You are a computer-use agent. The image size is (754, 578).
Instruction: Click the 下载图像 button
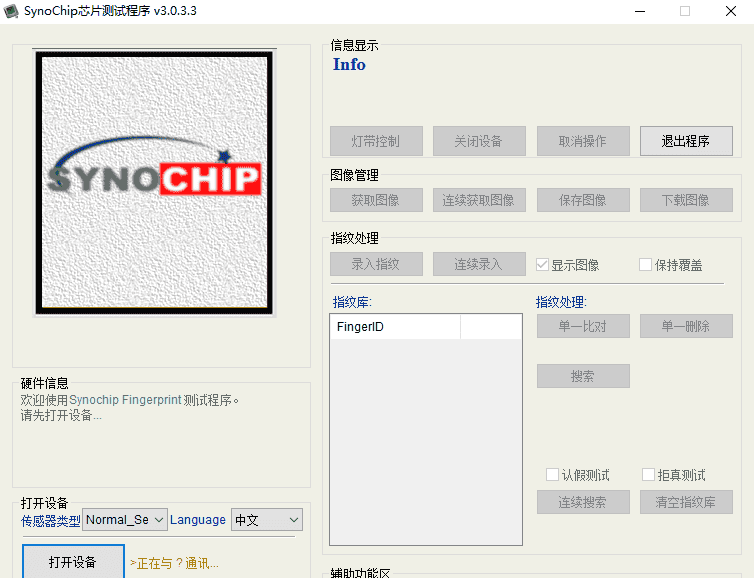(686, 200)
